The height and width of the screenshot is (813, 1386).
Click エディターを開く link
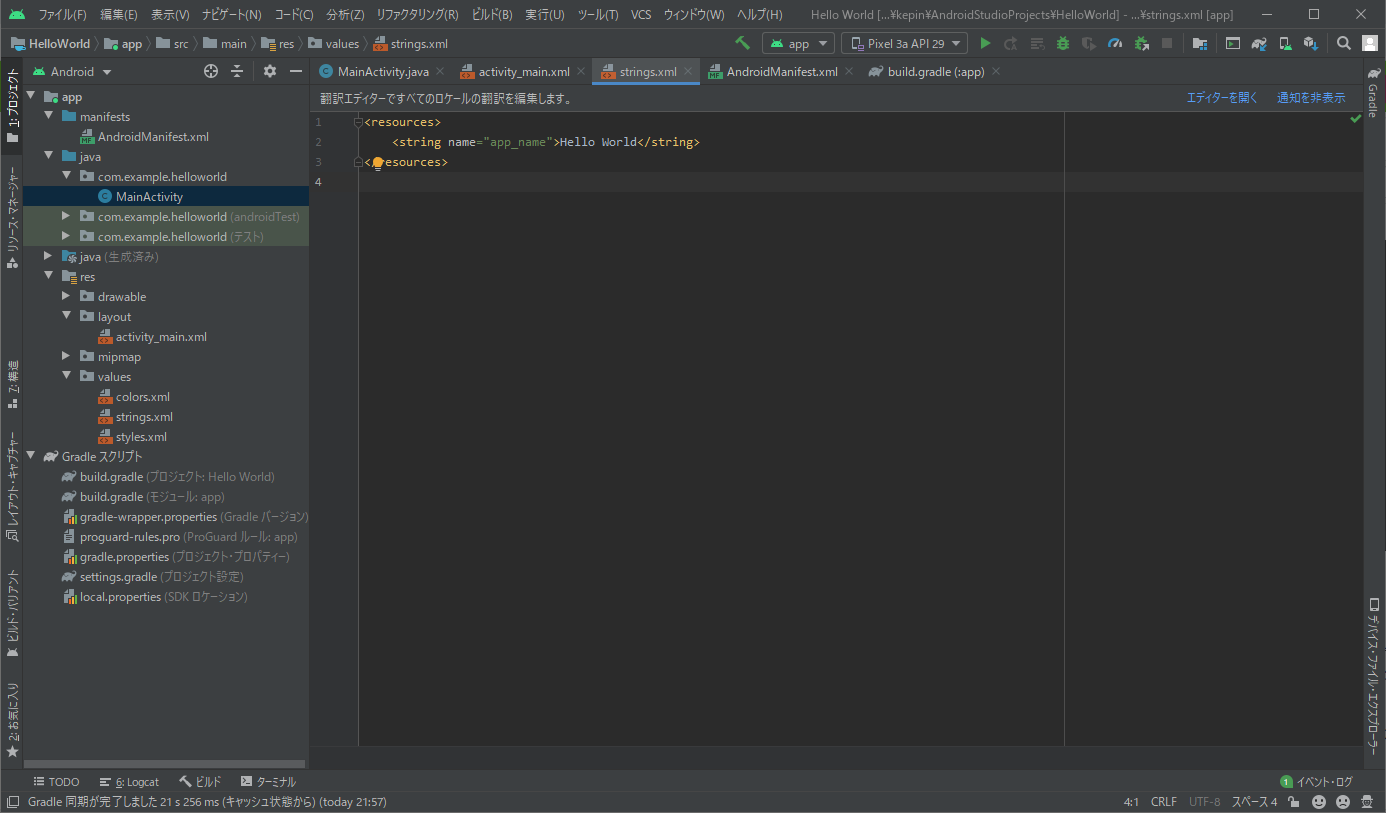pos(1222,98)
